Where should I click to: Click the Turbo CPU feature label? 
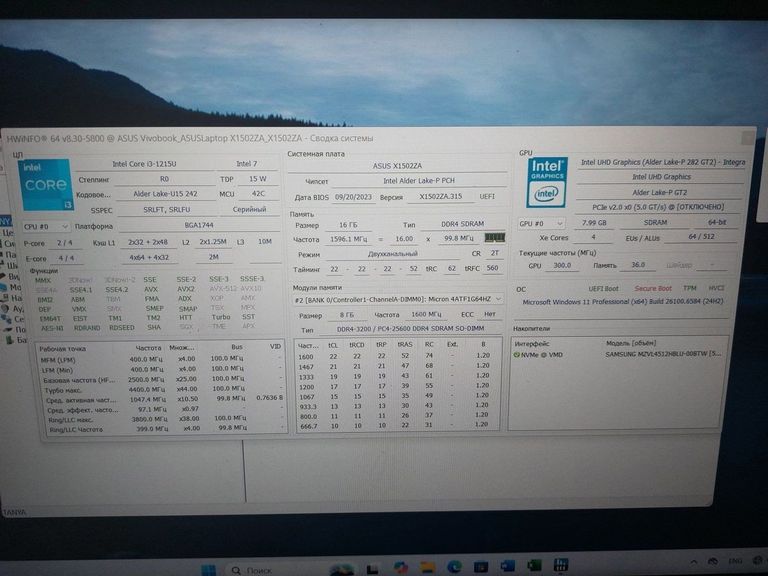tap(221, 317)
